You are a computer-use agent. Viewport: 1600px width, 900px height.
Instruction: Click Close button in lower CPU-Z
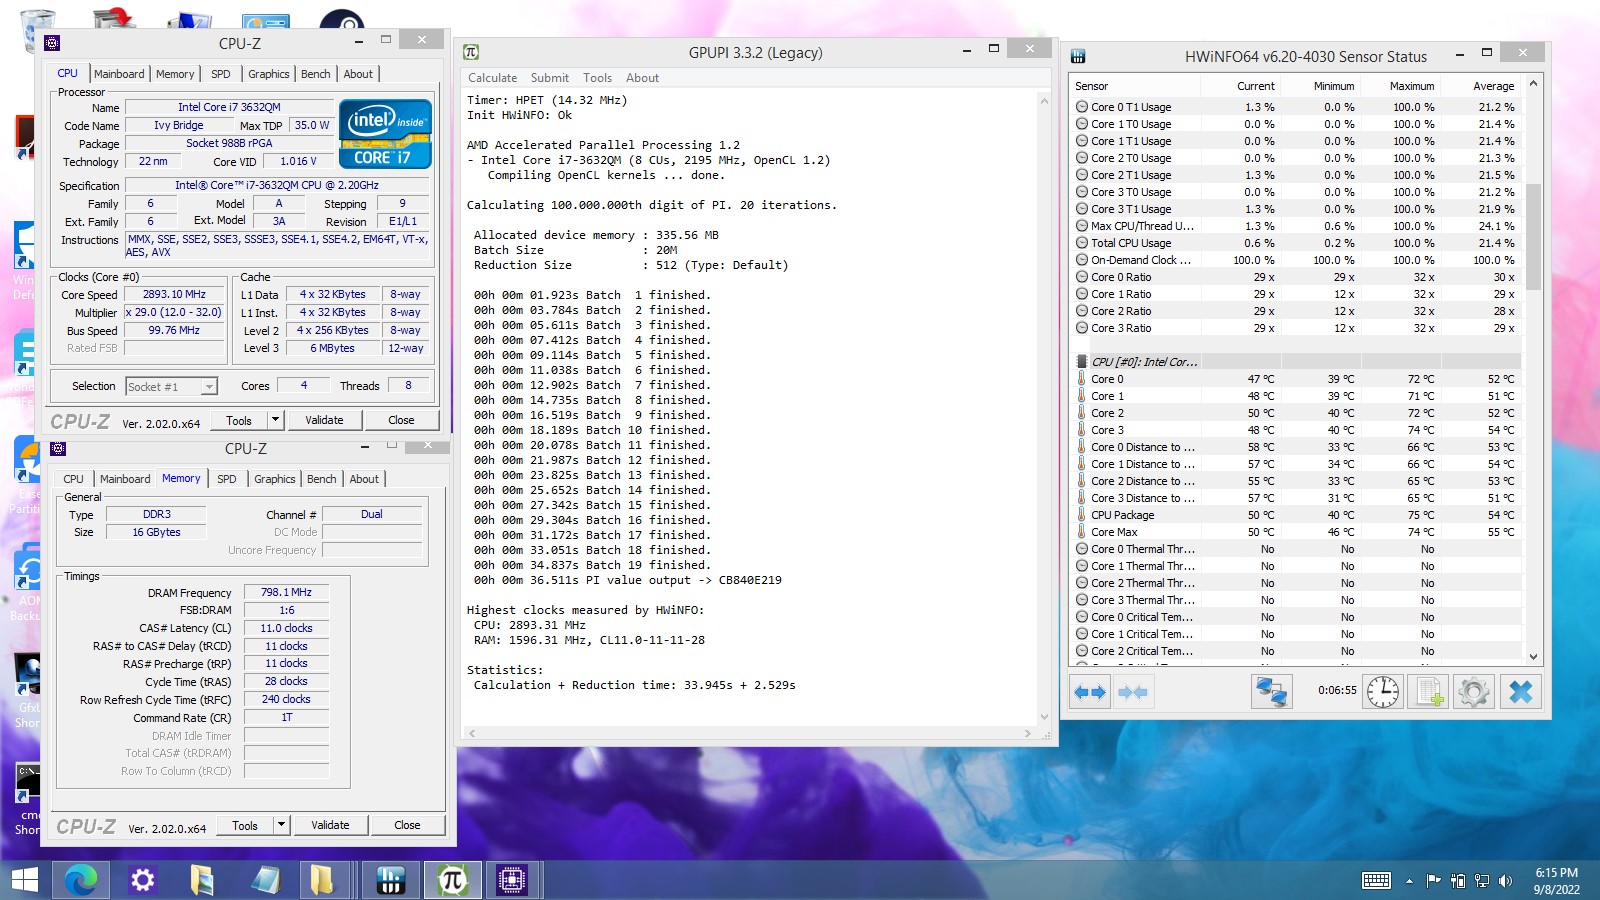pos(407,825)
